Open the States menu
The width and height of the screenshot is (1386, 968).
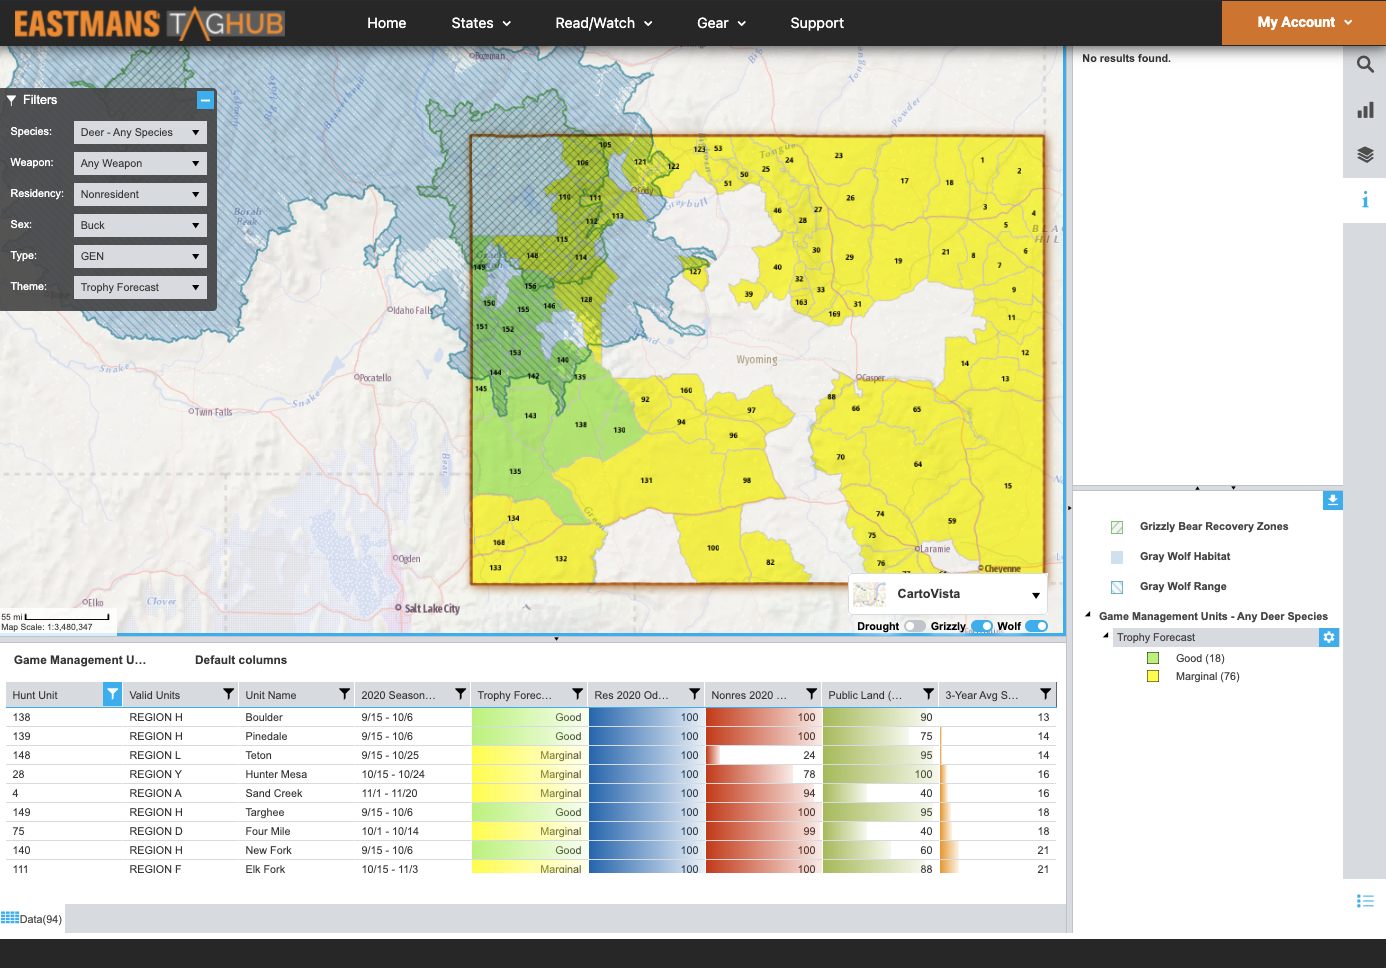[481, 23]
